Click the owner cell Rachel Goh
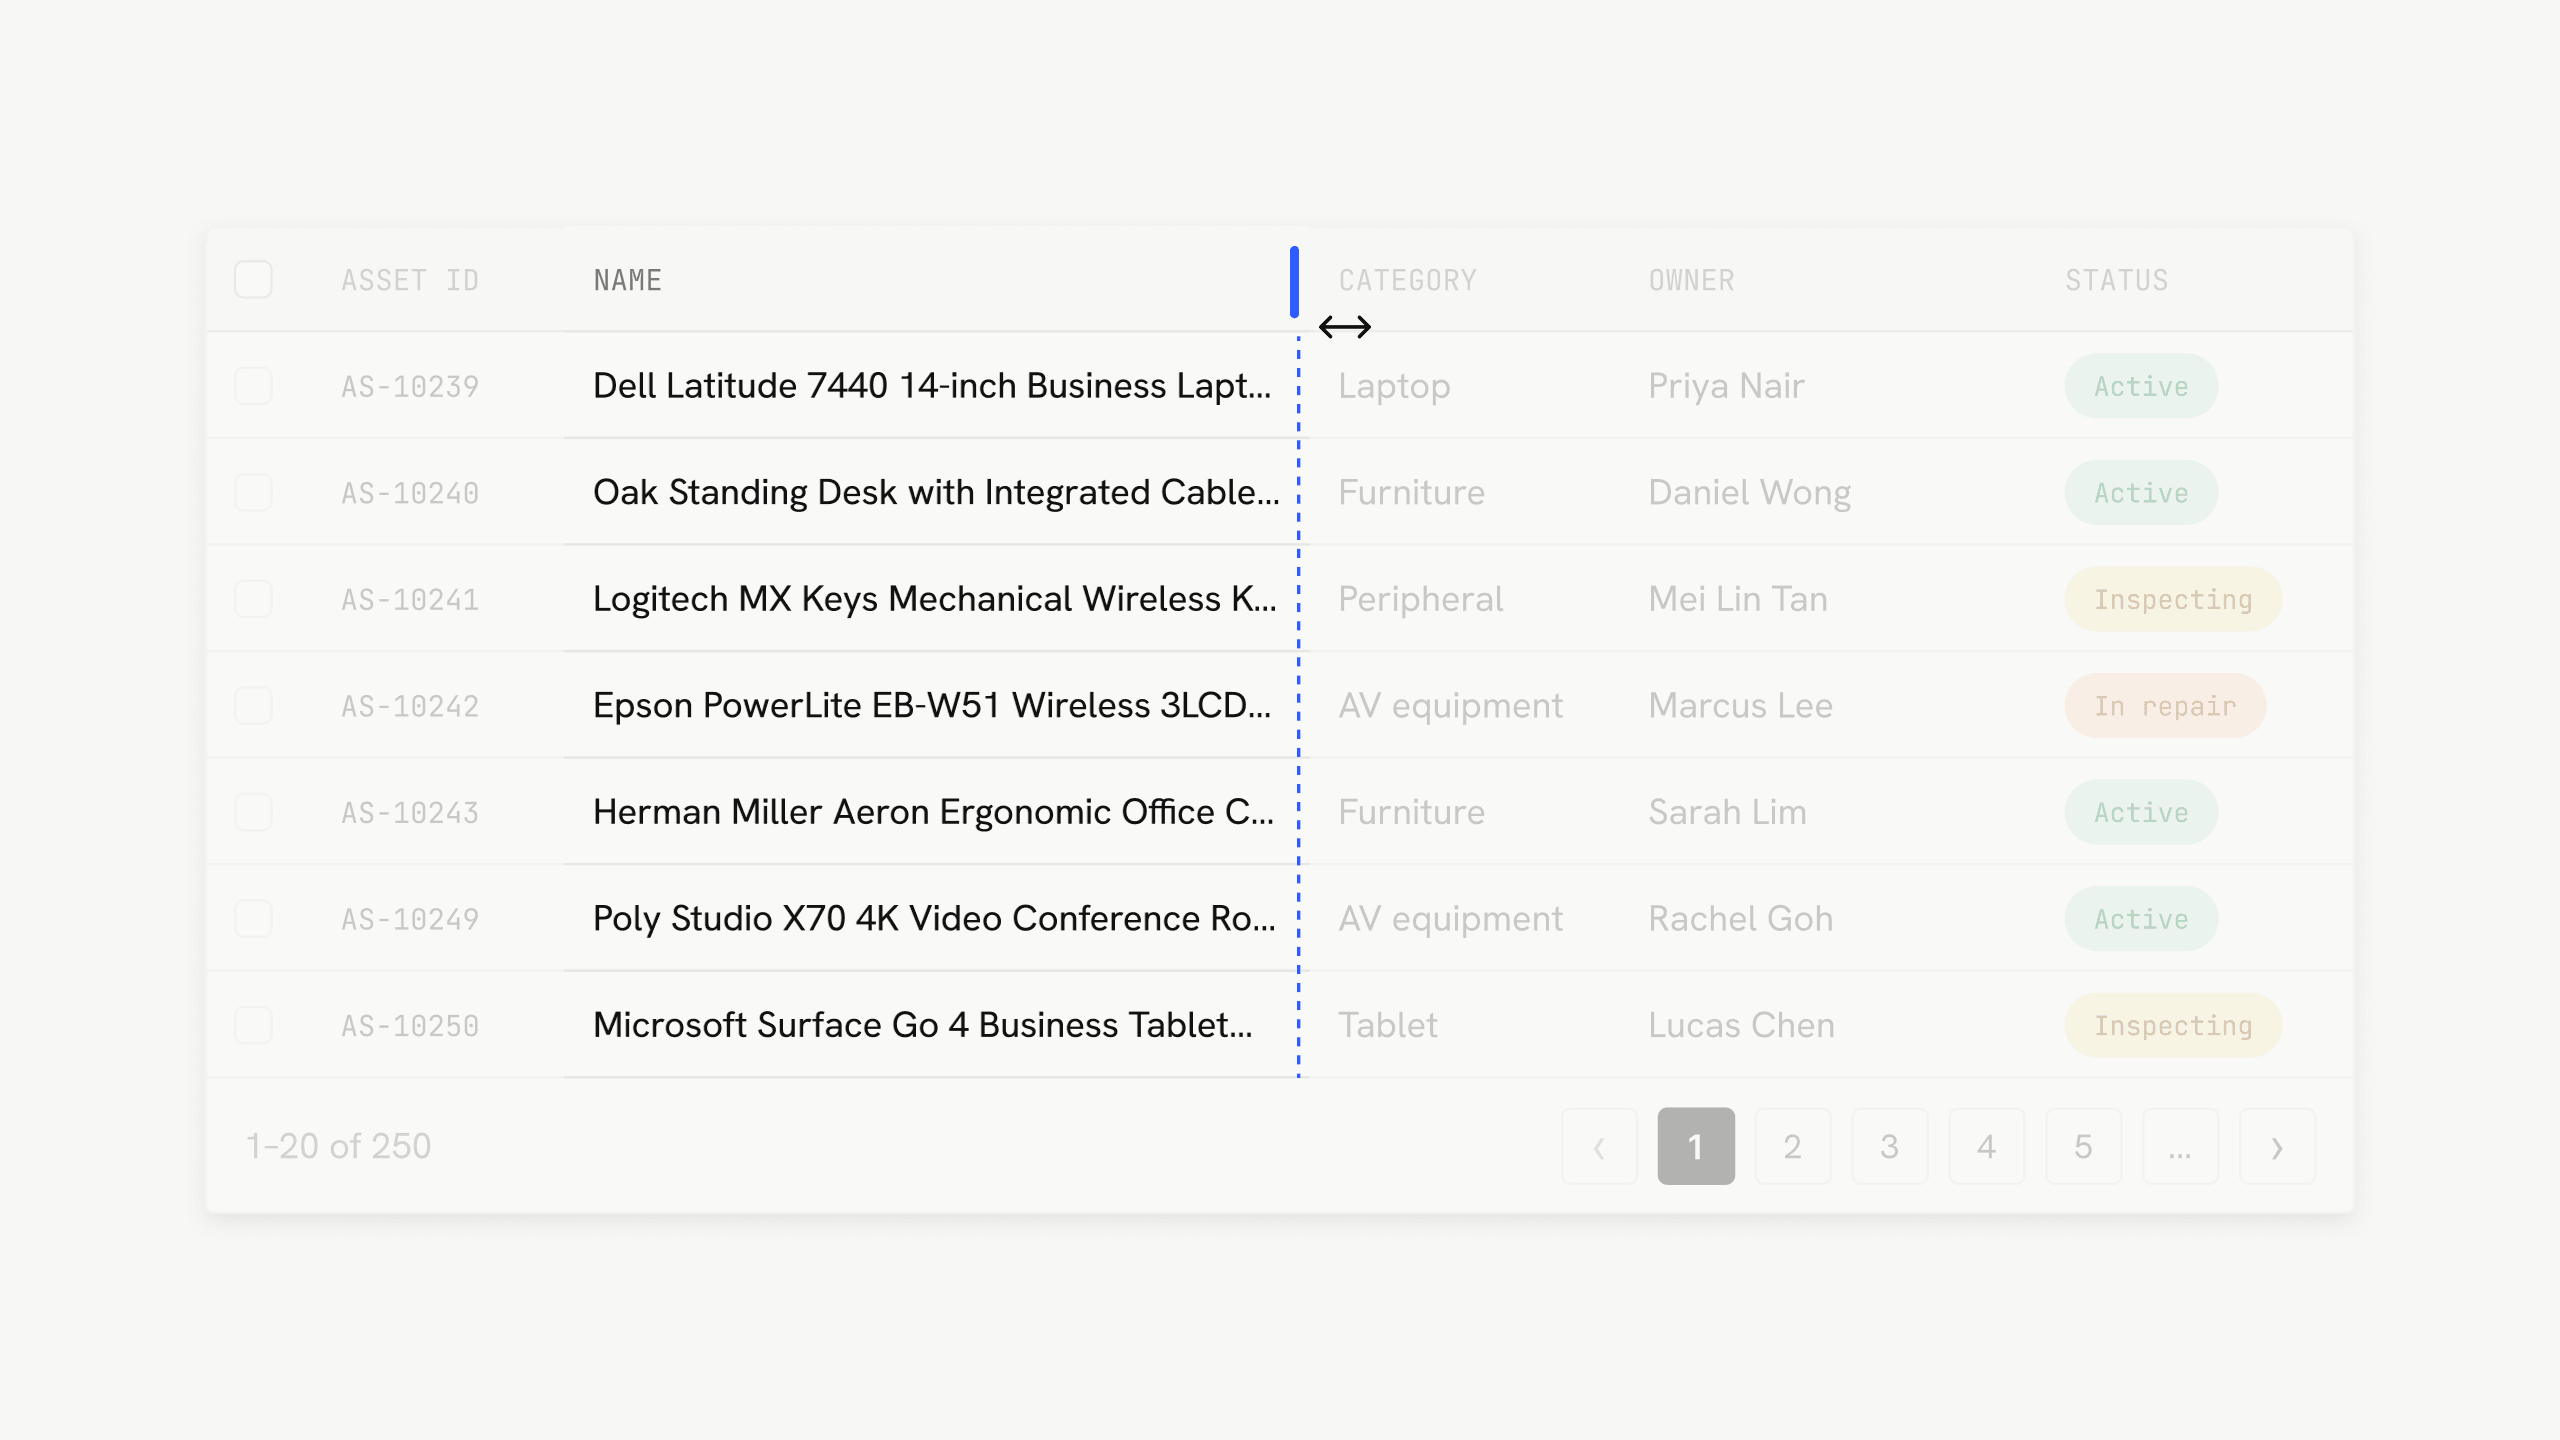The image size is (2560, 1440). tap(1741, 918)
